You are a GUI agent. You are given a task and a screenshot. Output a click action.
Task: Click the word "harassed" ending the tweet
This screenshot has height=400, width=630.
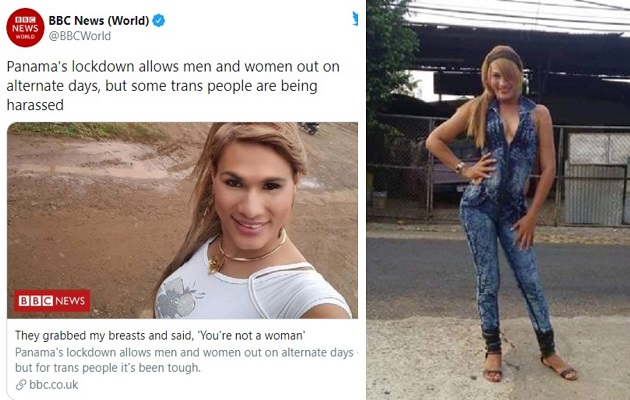coord(35,105)
